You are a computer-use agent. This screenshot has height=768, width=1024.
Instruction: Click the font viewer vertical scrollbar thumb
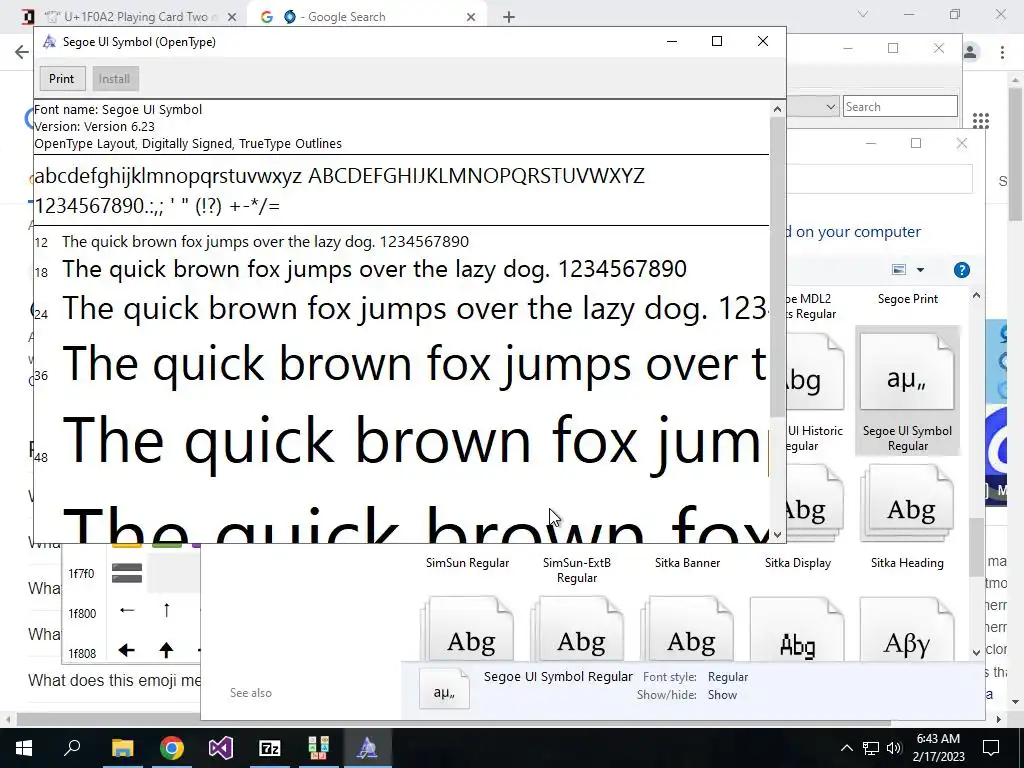(x=776, y=268)
